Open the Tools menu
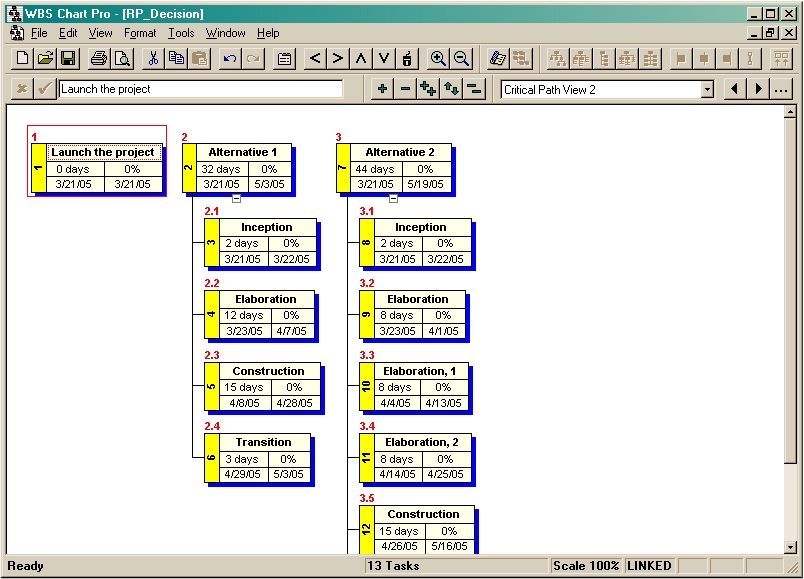Screen dimensions: 804x579 [x=181, y=33]
